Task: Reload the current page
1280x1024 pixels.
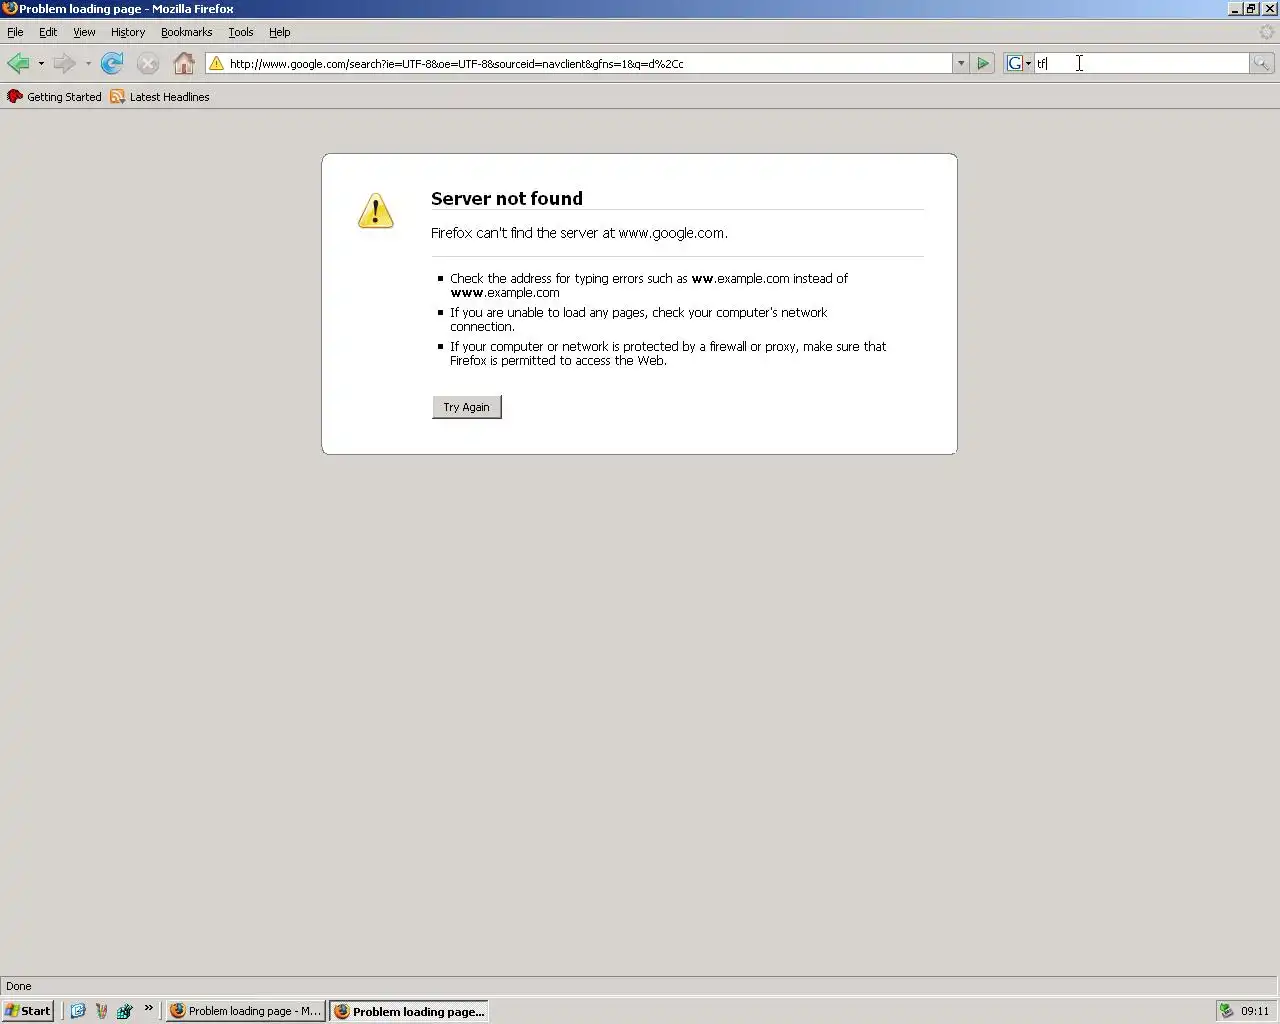Action: pos(112,64)
